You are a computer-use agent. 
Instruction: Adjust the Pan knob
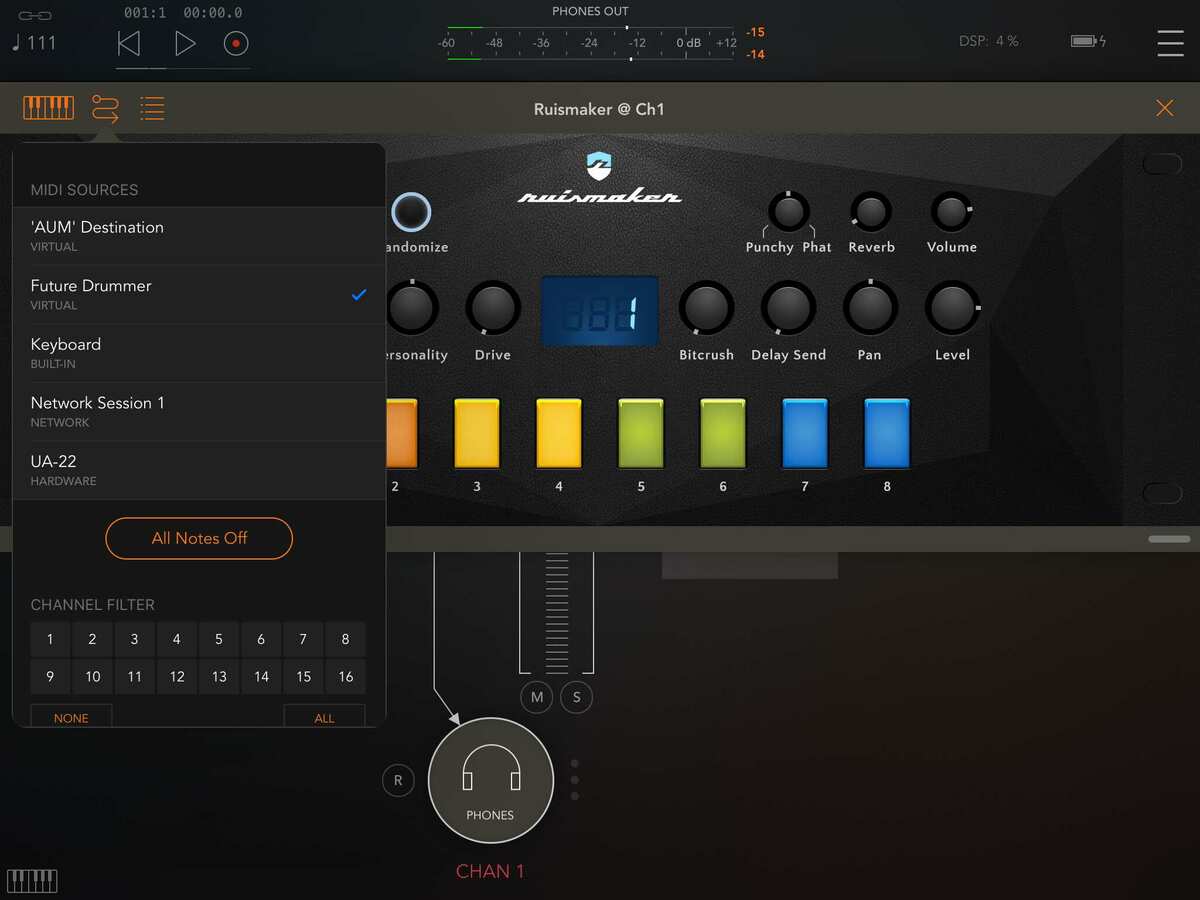[870, 308]
